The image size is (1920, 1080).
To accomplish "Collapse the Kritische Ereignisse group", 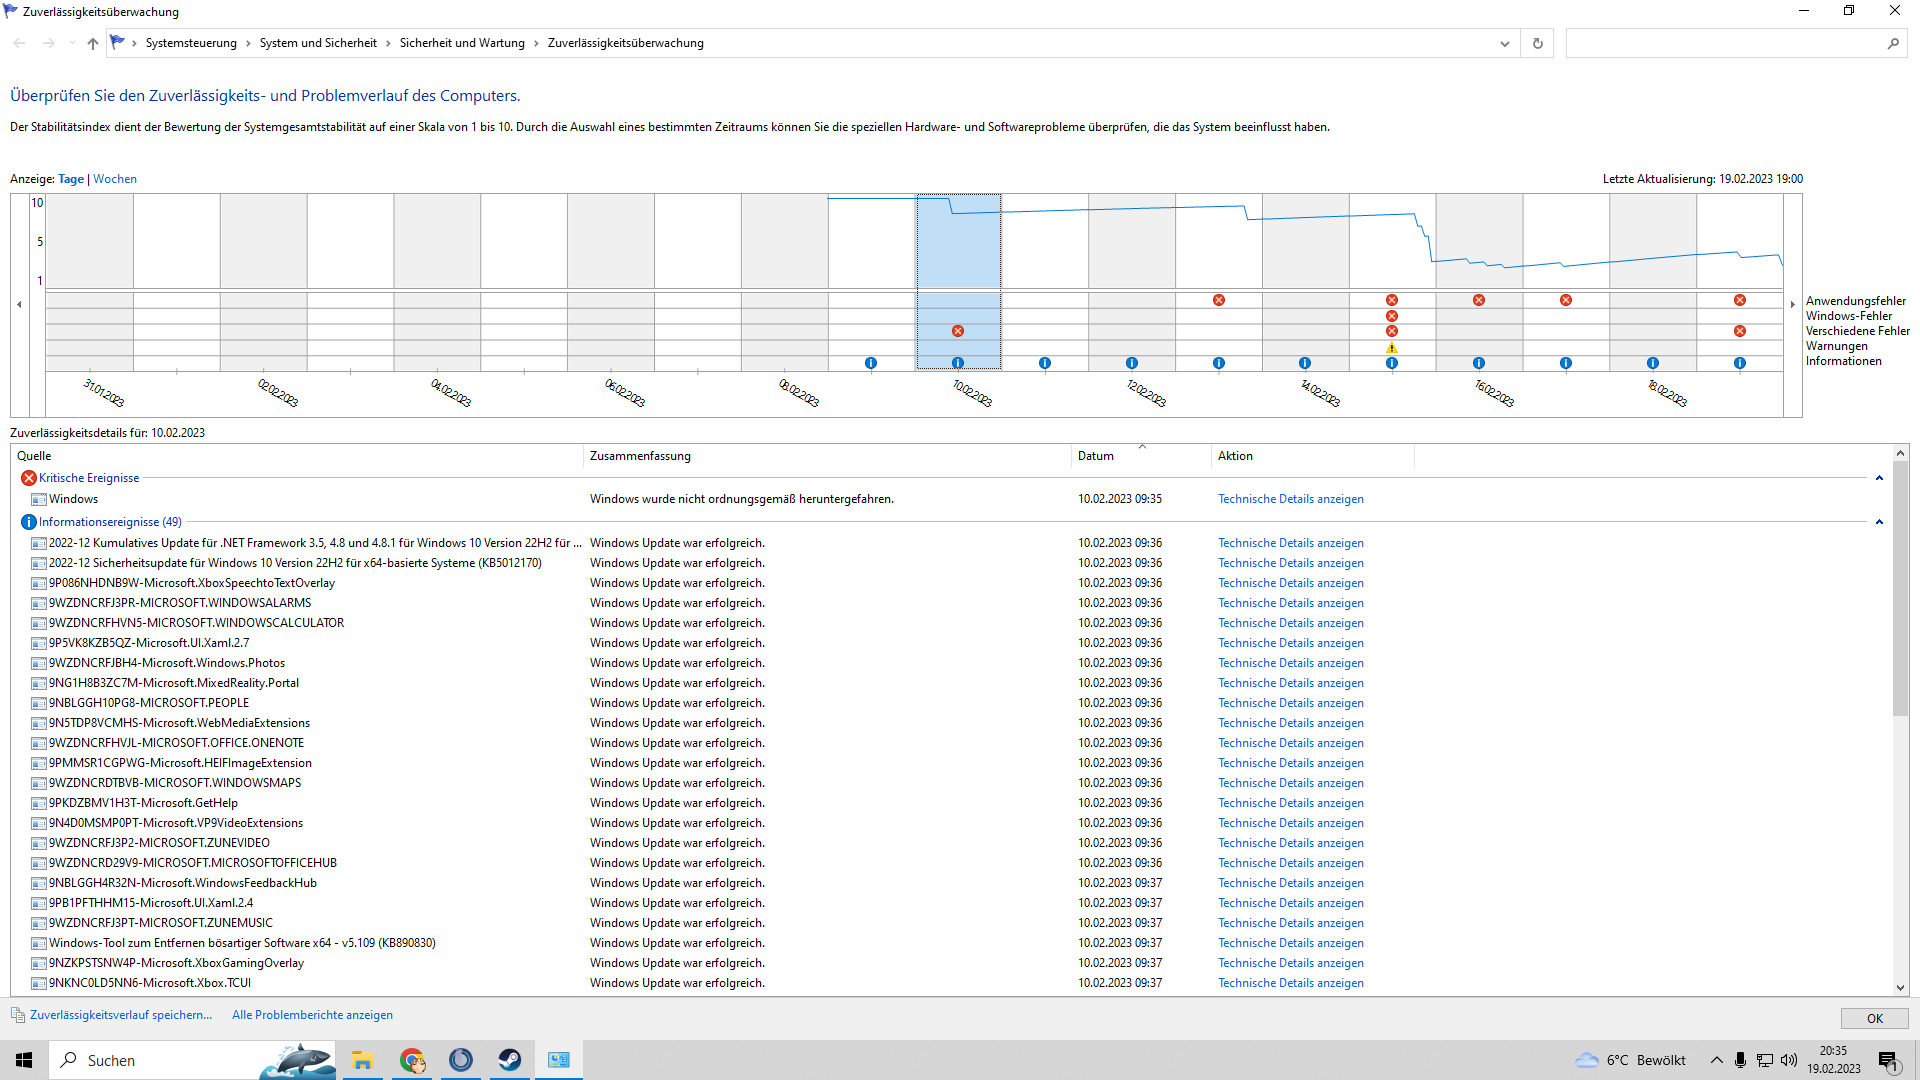I will click(x=1879, y=478).
